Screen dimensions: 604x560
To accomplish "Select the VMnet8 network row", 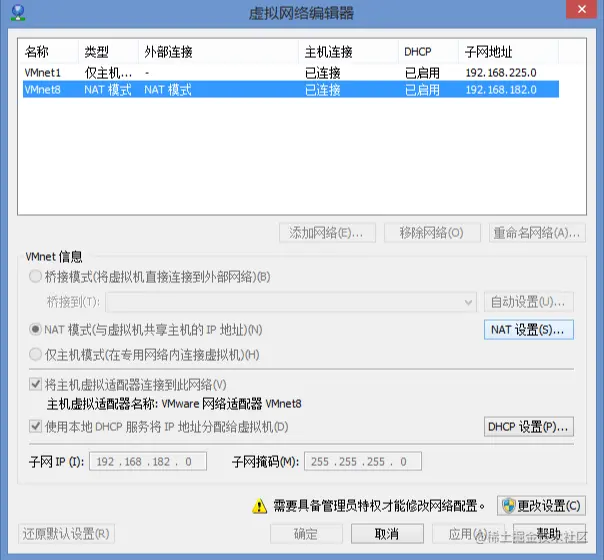I will [x=291, y=89].
